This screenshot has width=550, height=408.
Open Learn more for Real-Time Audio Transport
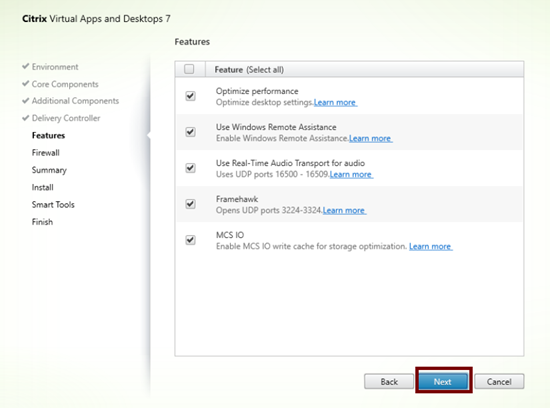point(351,174)
